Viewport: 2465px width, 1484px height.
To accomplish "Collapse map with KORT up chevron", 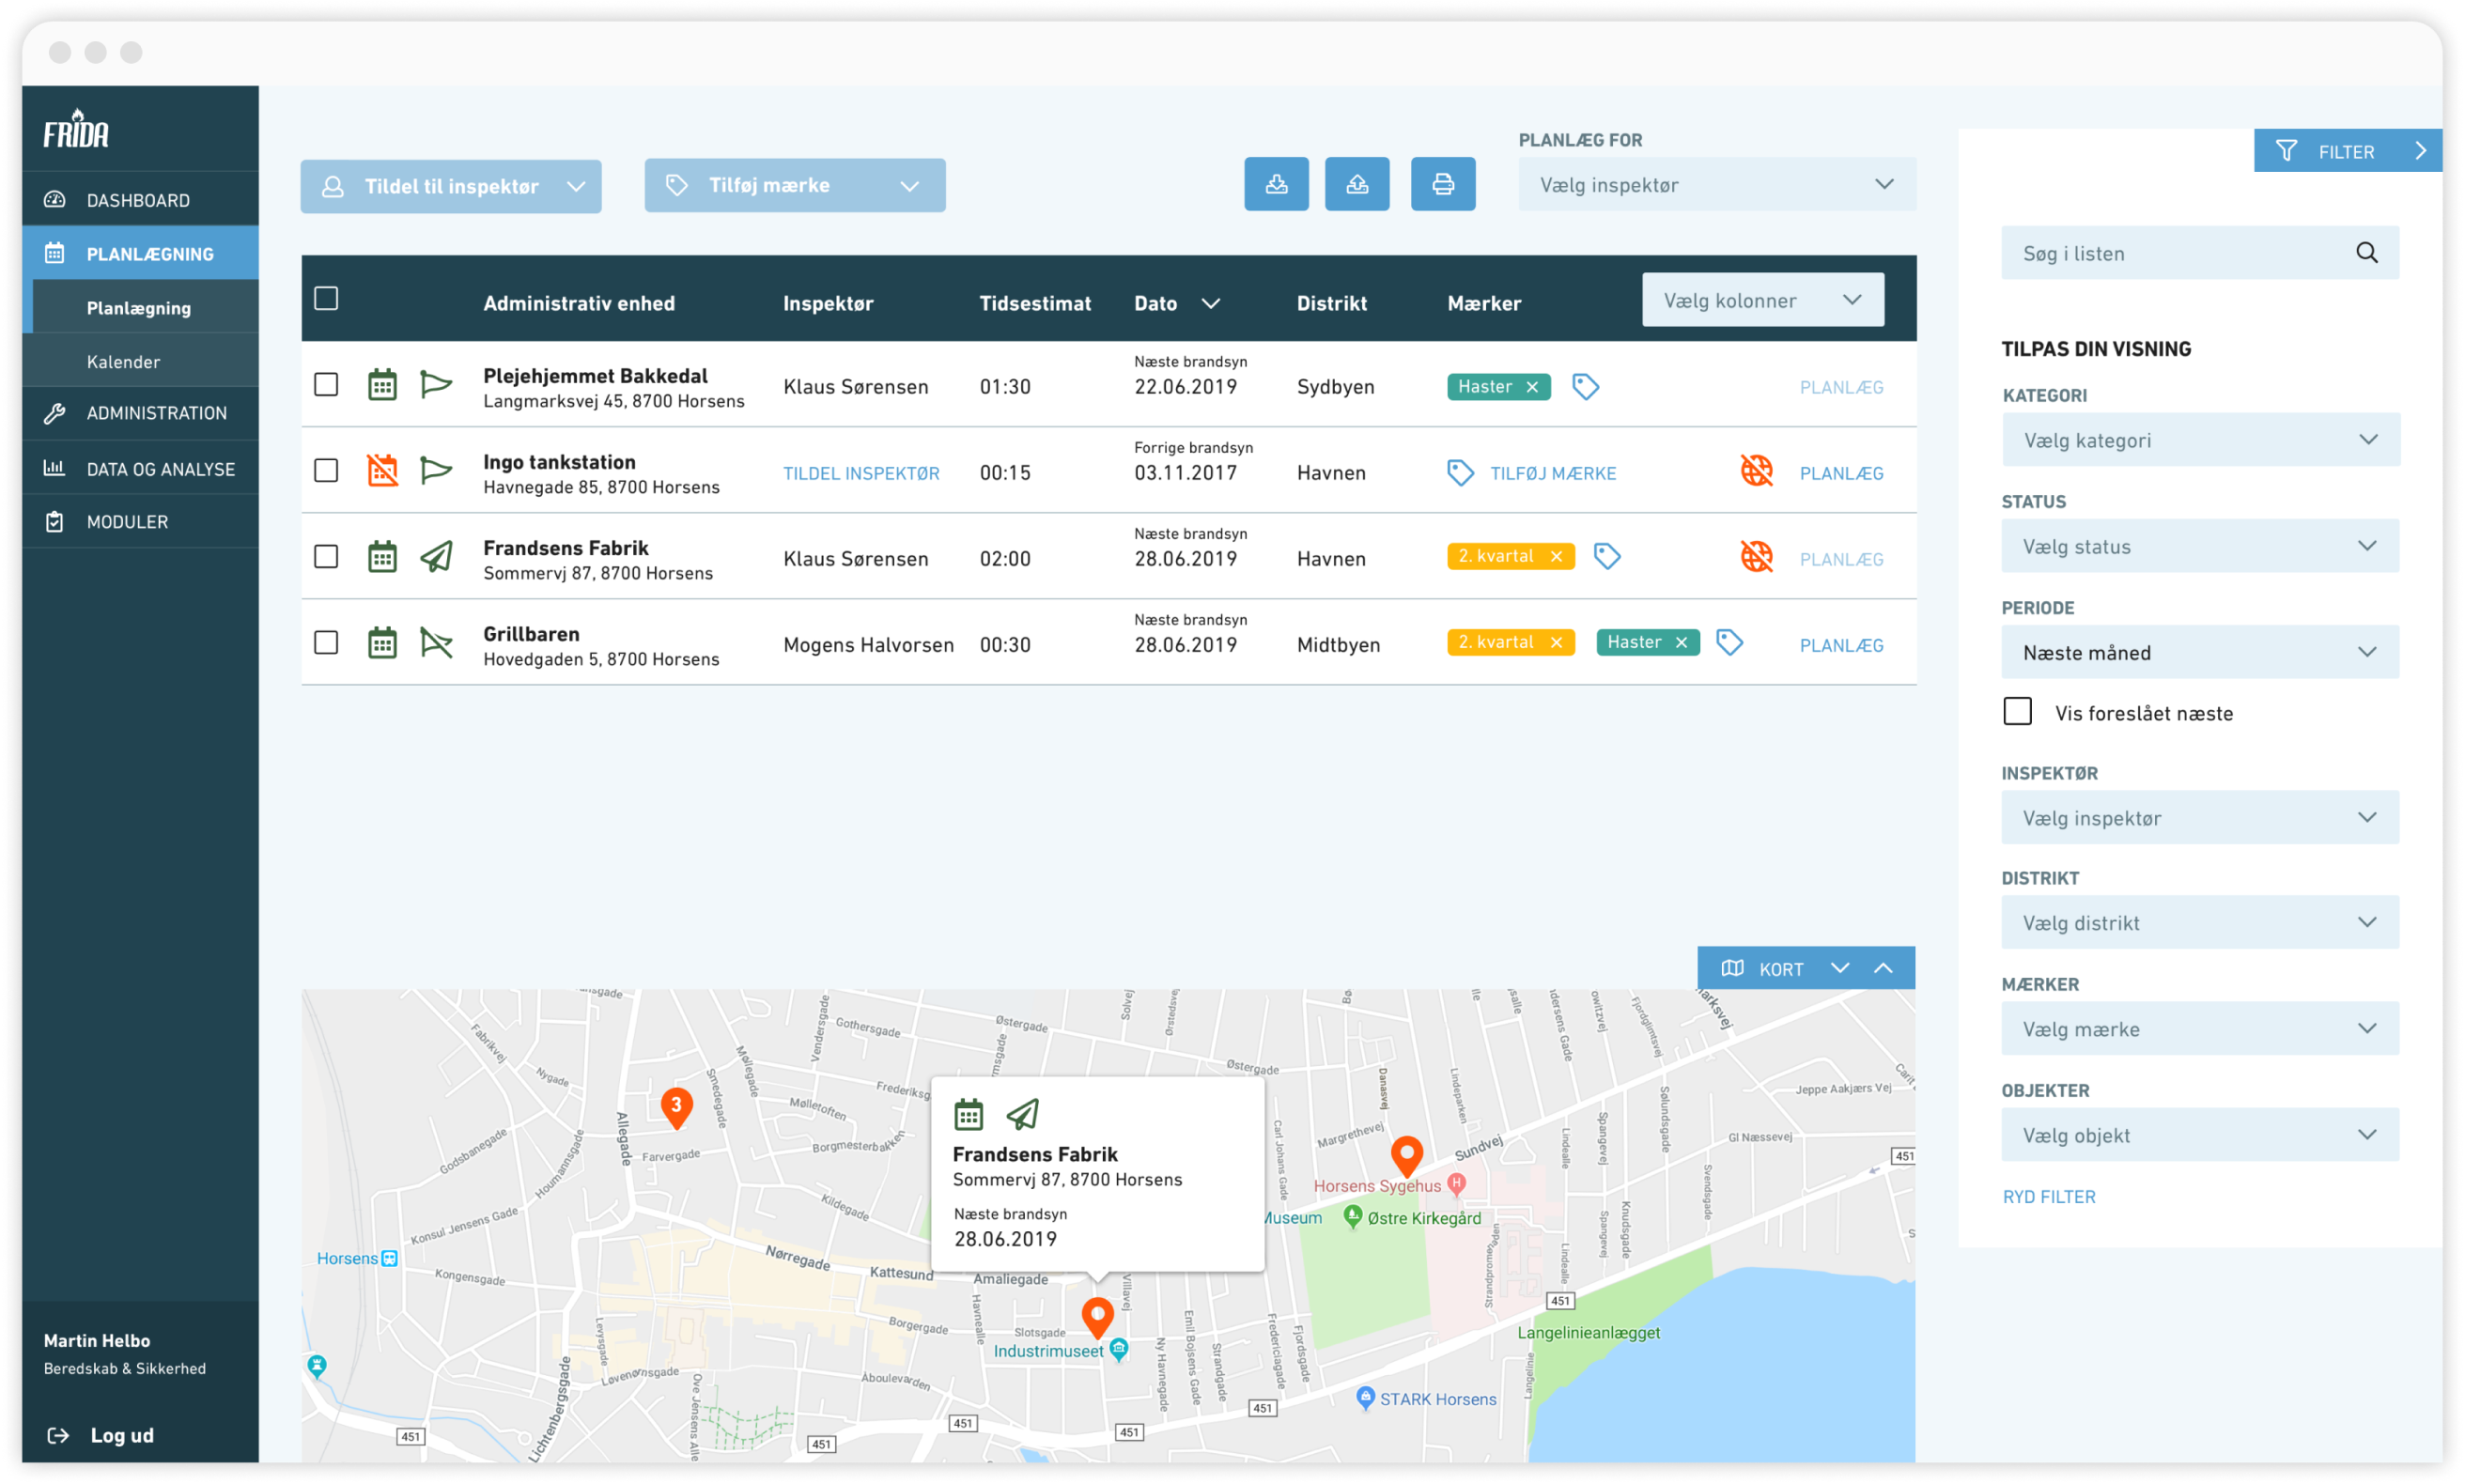I will [x=1883, y=968].
